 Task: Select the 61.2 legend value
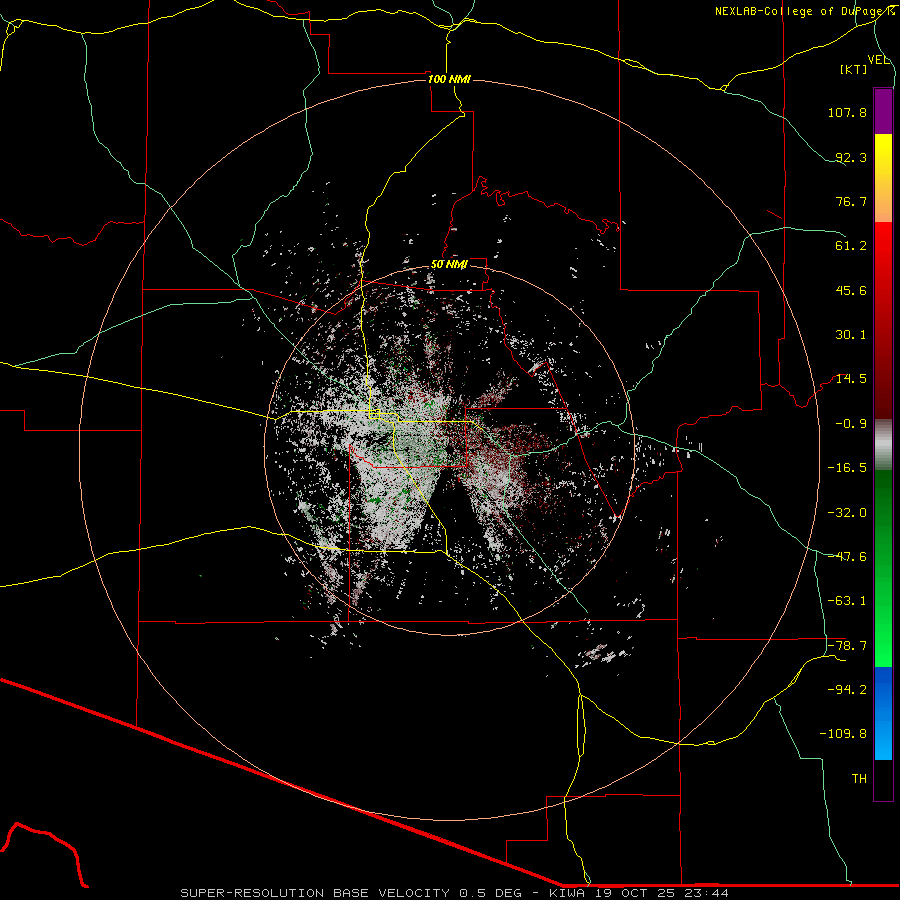(x=851, y=246)
